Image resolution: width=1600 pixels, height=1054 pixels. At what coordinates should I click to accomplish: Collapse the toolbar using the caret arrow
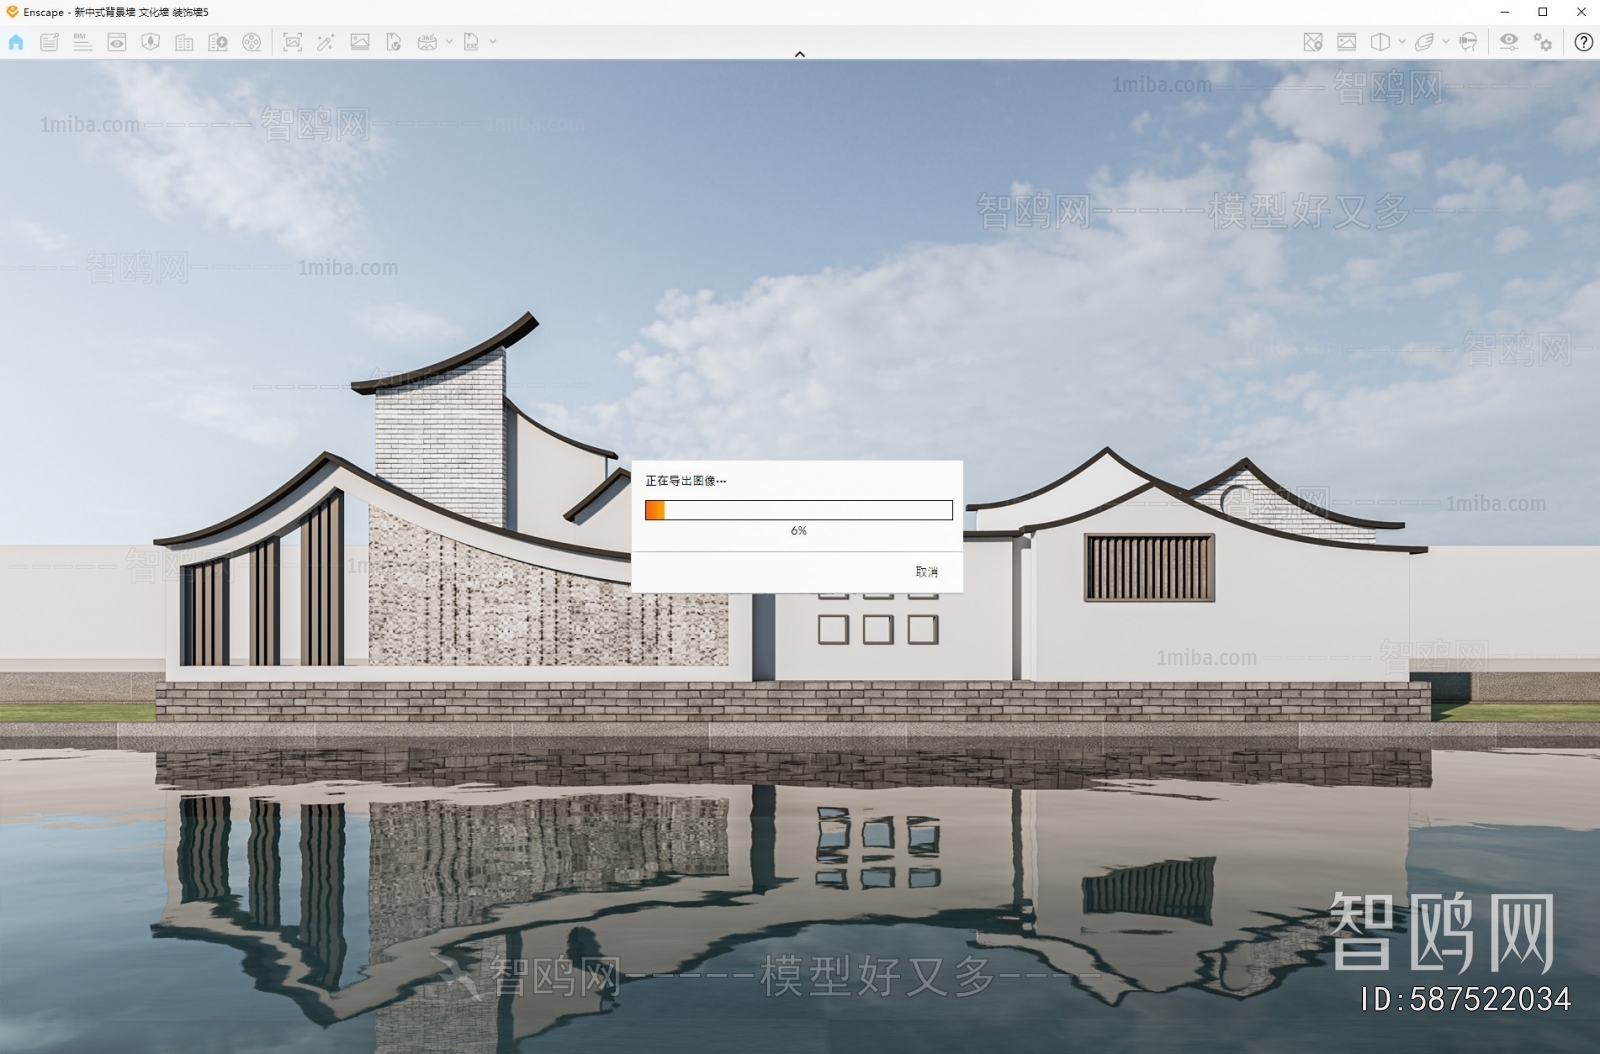800,54
